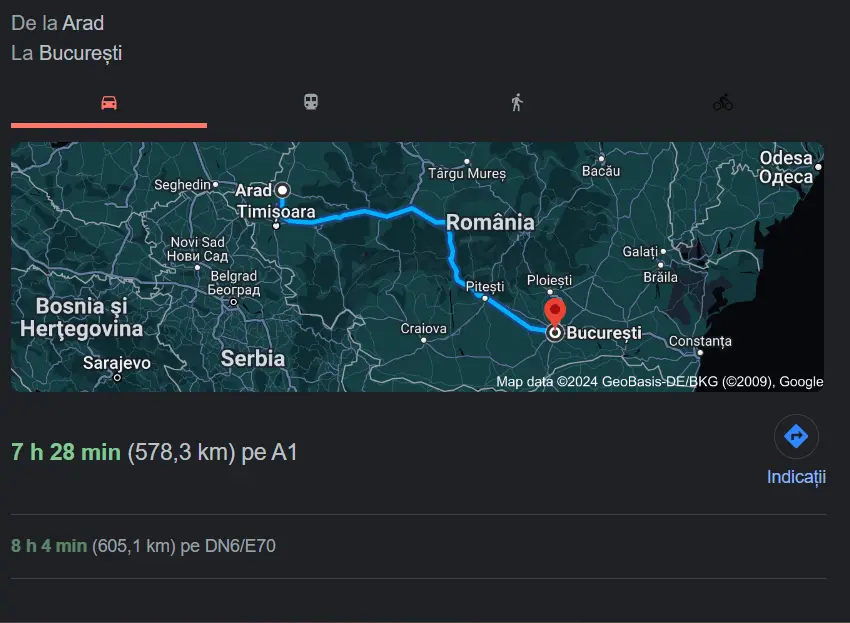Image resolution: width=850 pixels, height=623 pixels.
Task: Click the La București destination text
Action: 67,53
